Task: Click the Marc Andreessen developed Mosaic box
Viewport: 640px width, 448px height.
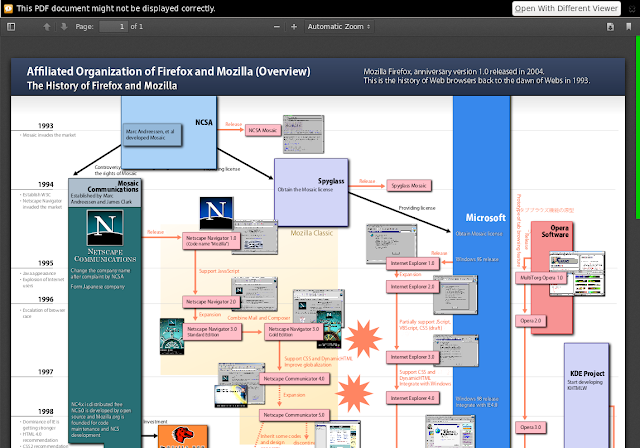Action: pyautogui.click(x=152, y=135)
